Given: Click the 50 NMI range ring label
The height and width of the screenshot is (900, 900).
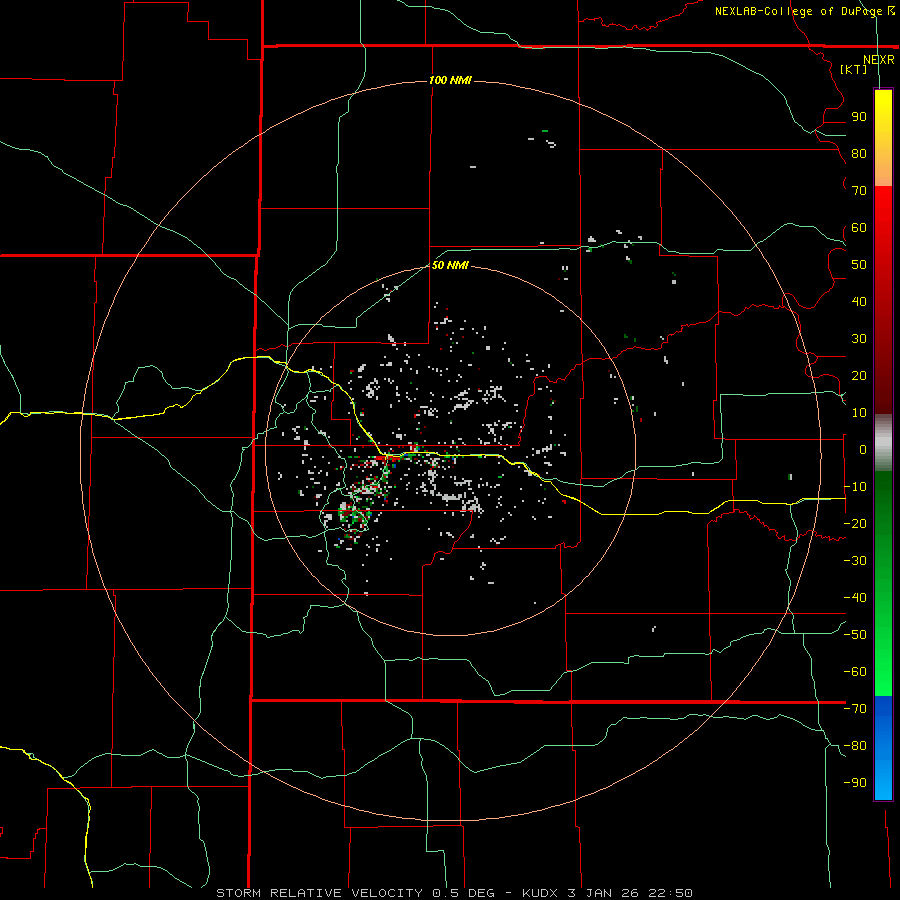Looking at the screenshot, I should click(450, 265).
